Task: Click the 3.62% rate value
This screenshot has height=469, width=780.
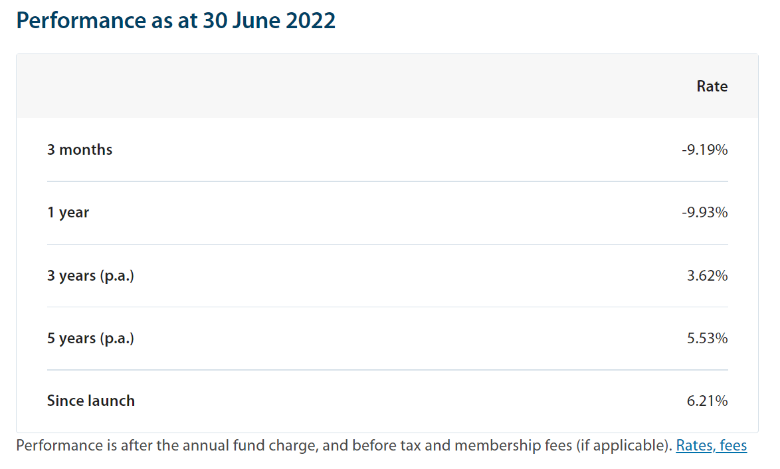Action: [707, 275]
